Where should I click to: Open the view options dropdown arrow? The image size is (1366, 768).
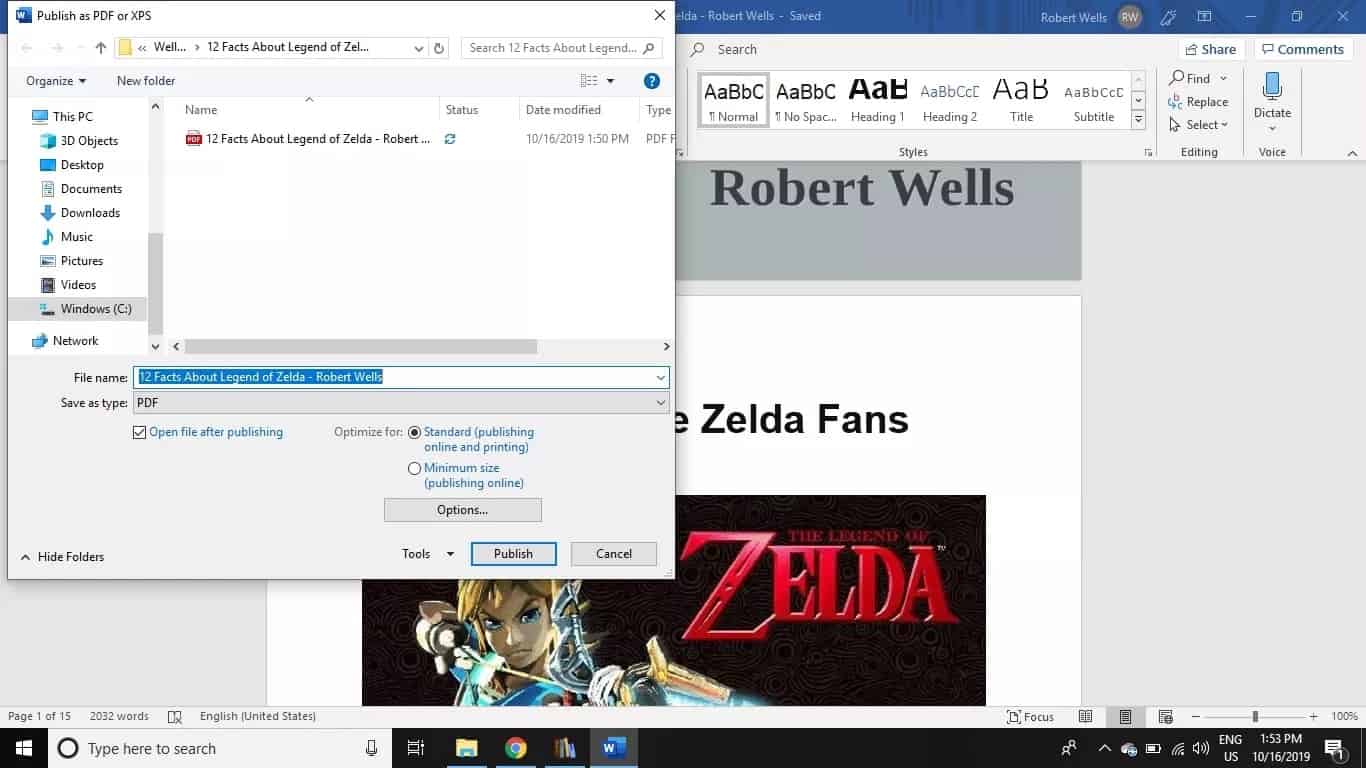coord(611,81)
